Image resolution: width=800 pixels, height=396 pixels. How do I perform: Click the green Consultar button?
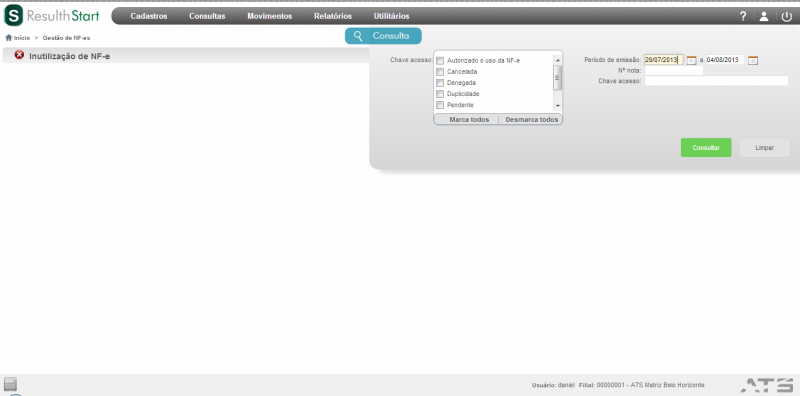[x=706, y=148]
